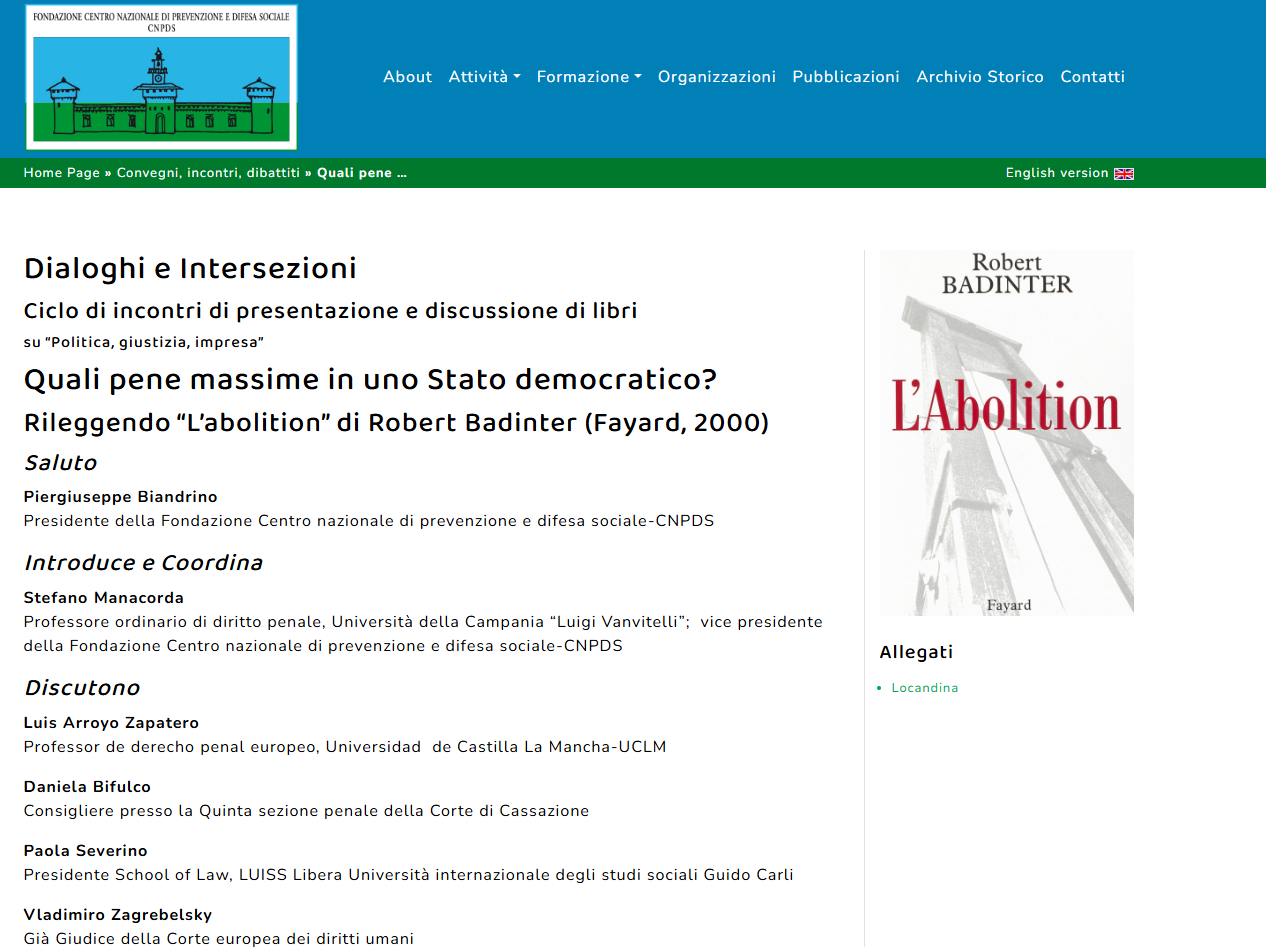
Task: Click the L'Abolition book cover image
Action: [1006, 432]
